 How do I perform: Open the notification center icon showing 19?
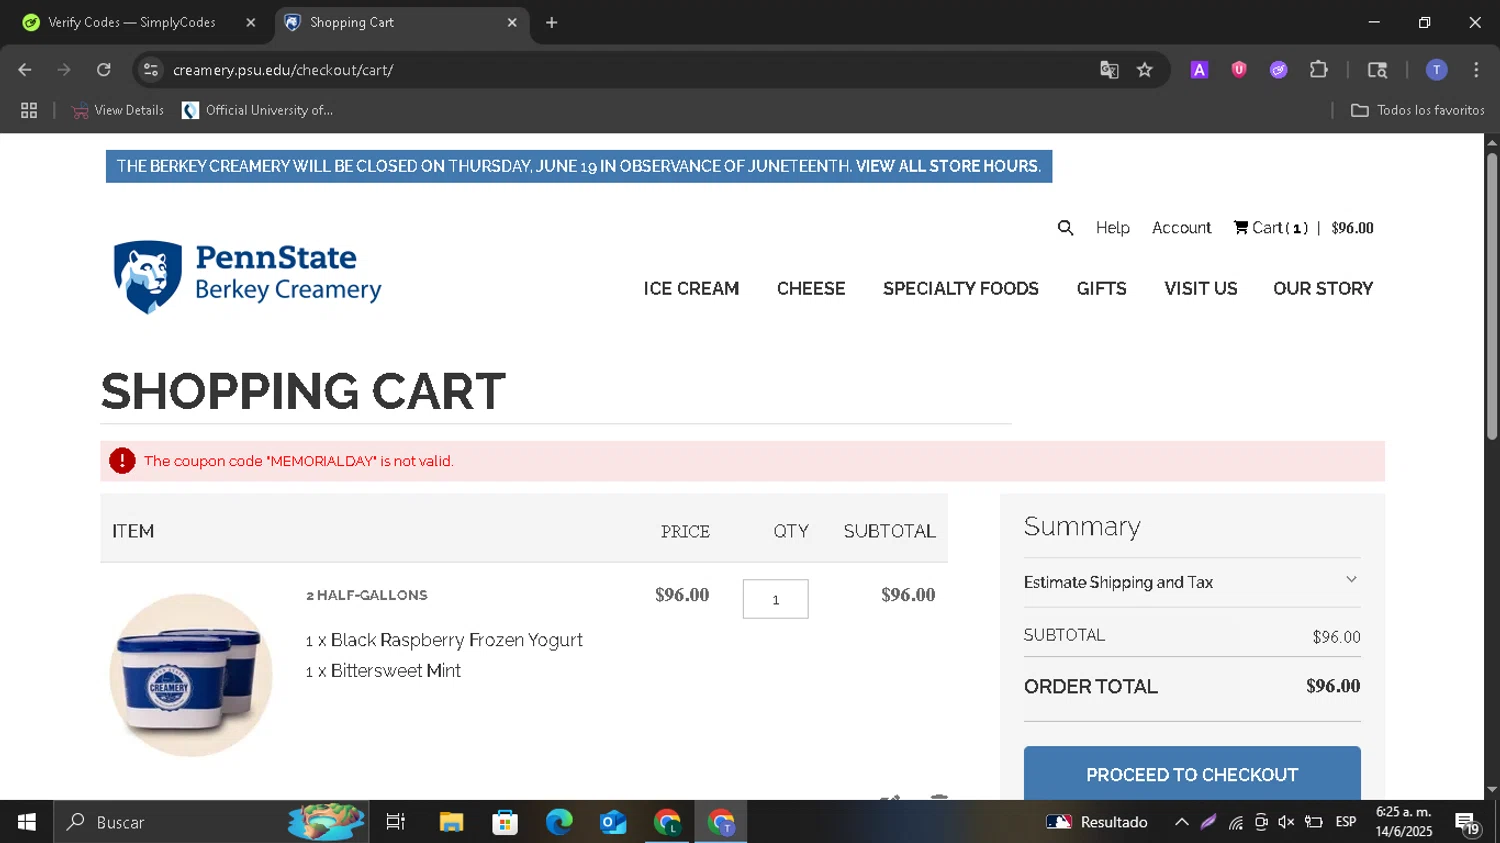(x=1467, y=823)
